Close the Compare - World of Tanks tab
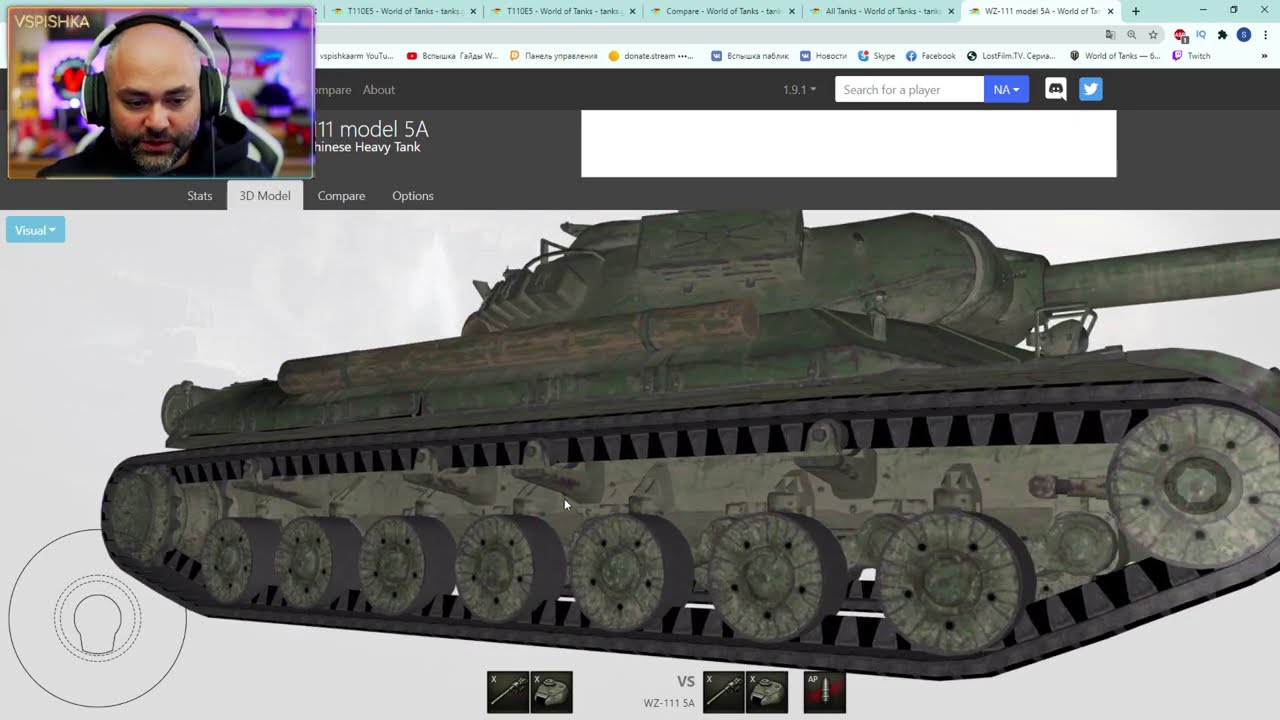Viewport: 1280px width, 720px height. pyautogui.click(x=792, y=11)
